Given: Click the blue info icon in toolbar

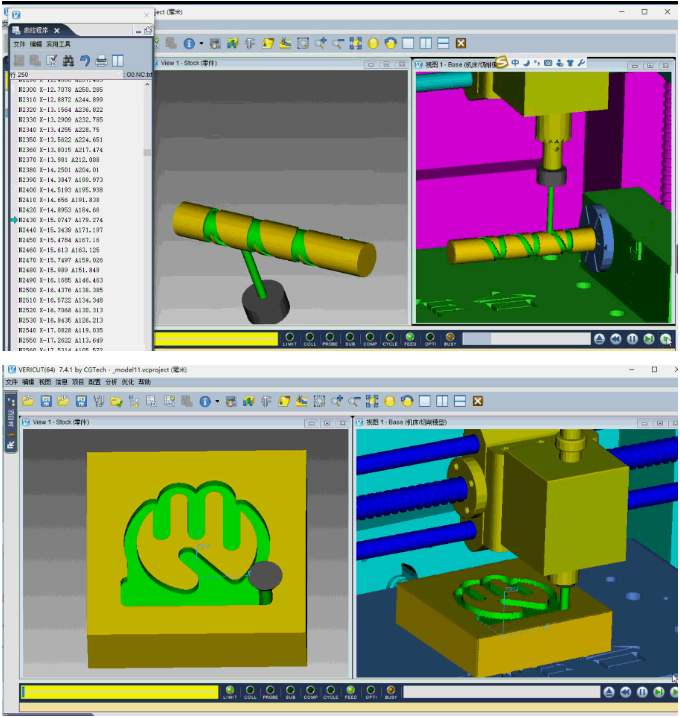Looking at the screenshot, I should point(203,401).
